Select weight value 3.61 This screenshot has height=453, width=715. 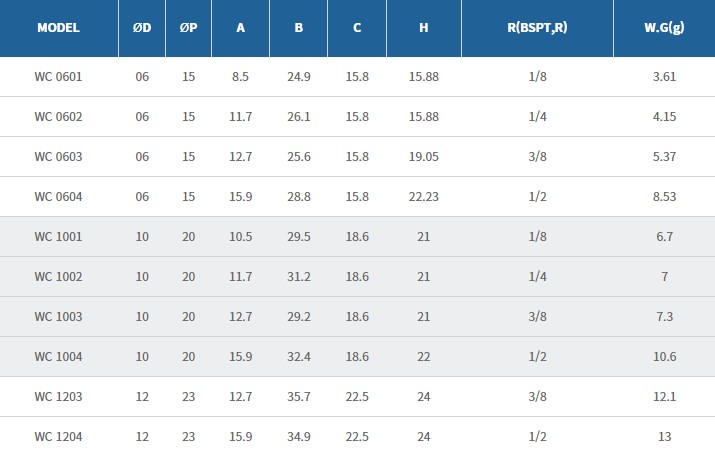pyautogui.click(x=664, y=76)
